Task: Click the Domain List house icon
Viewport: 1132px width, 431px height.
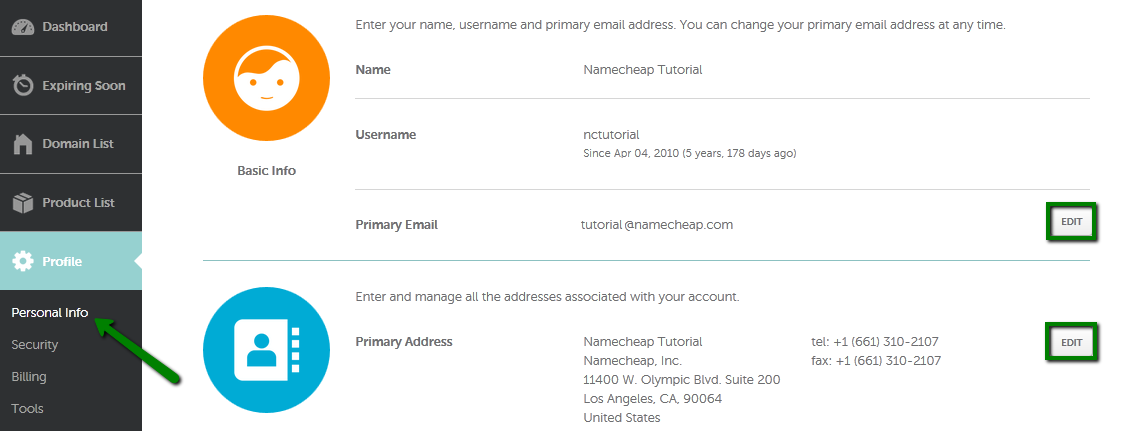Action: coord(23,144)
